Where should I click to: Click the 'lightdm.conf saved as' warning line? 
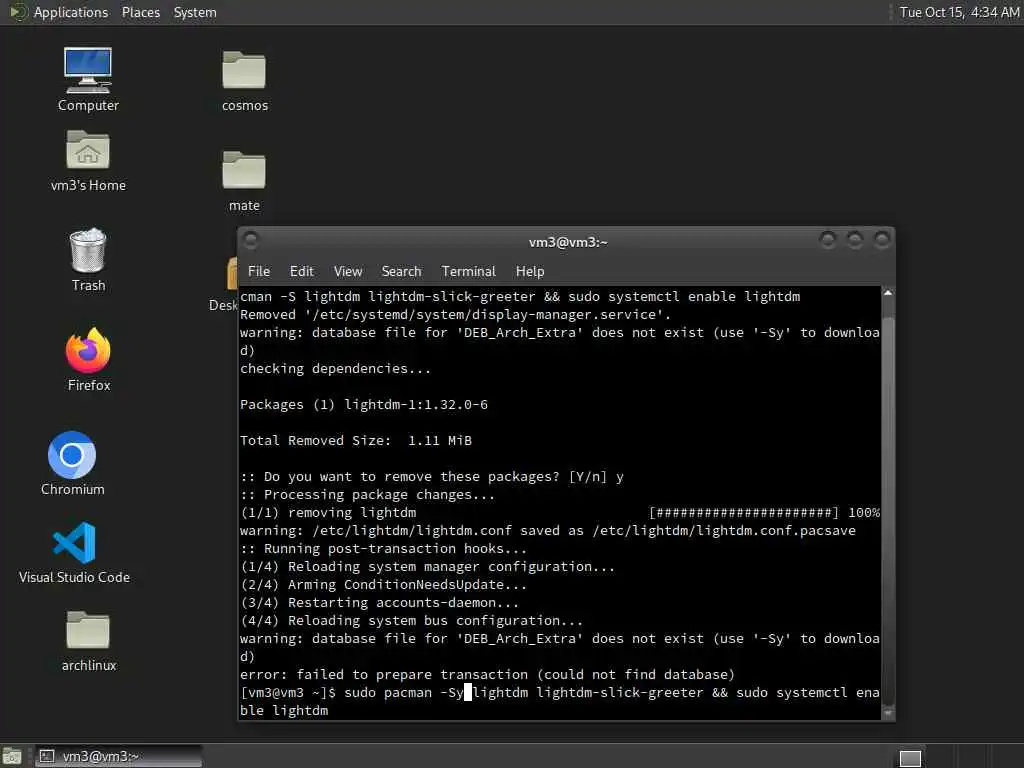tap(547, 530)
